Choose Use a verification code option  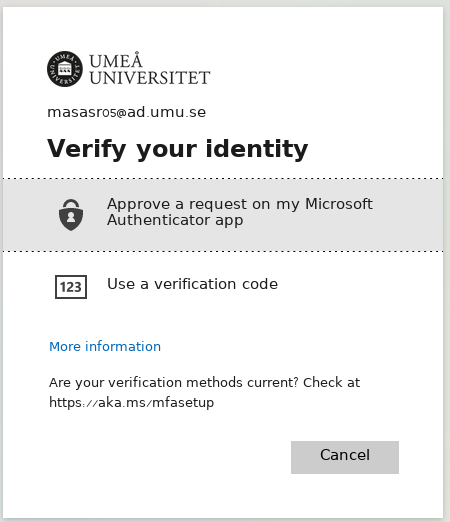(x=223, y=286)
